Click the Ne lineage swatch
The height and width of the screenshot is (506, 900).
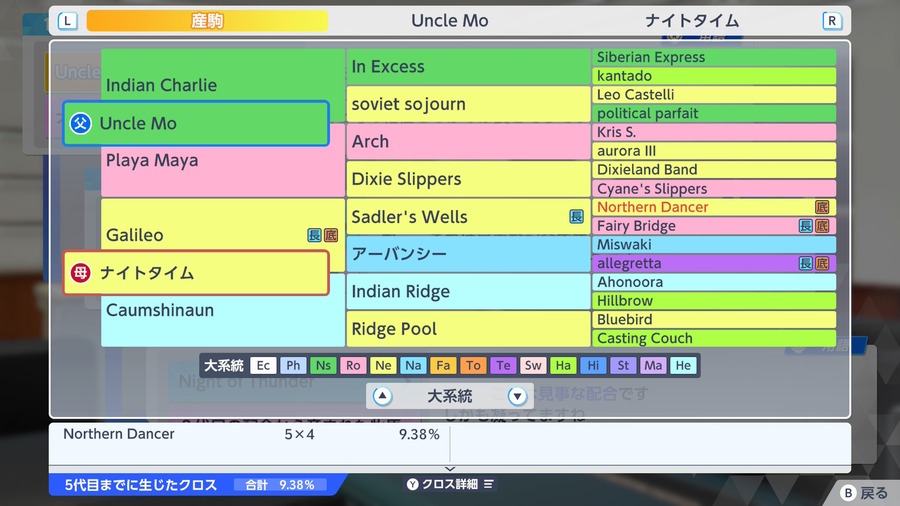[x=383, y=365]
